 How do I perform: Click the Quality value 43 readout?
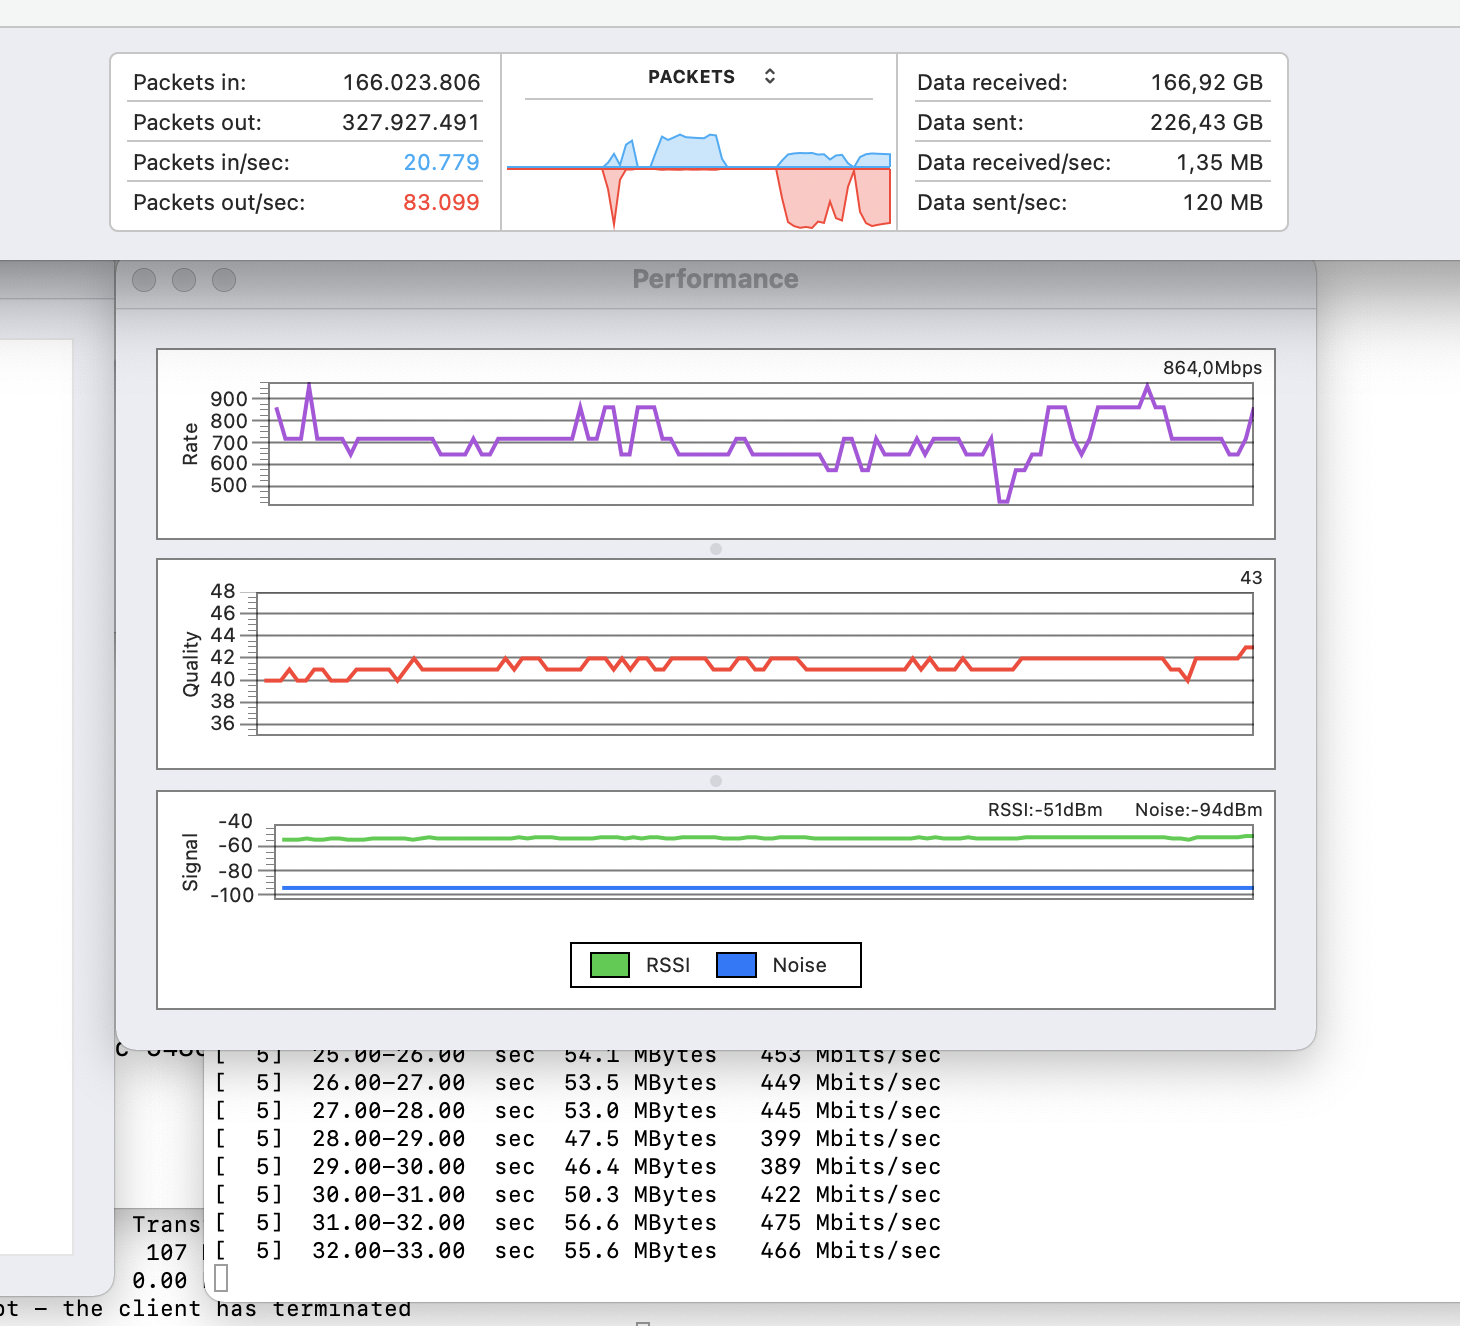1251,578
